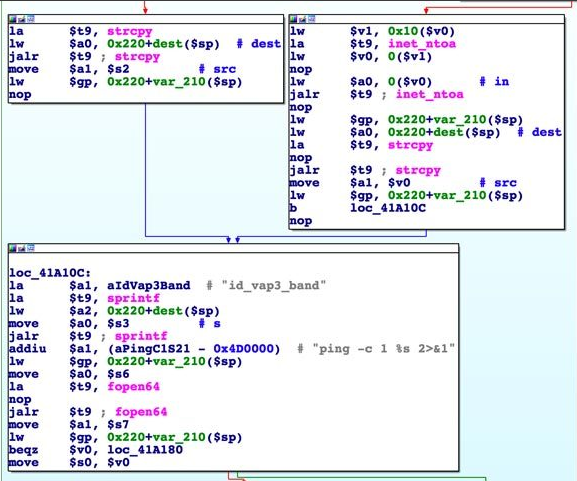
Task: Click the middle title-bar icon of top-left strcpy block
Action: pos(22,19)
